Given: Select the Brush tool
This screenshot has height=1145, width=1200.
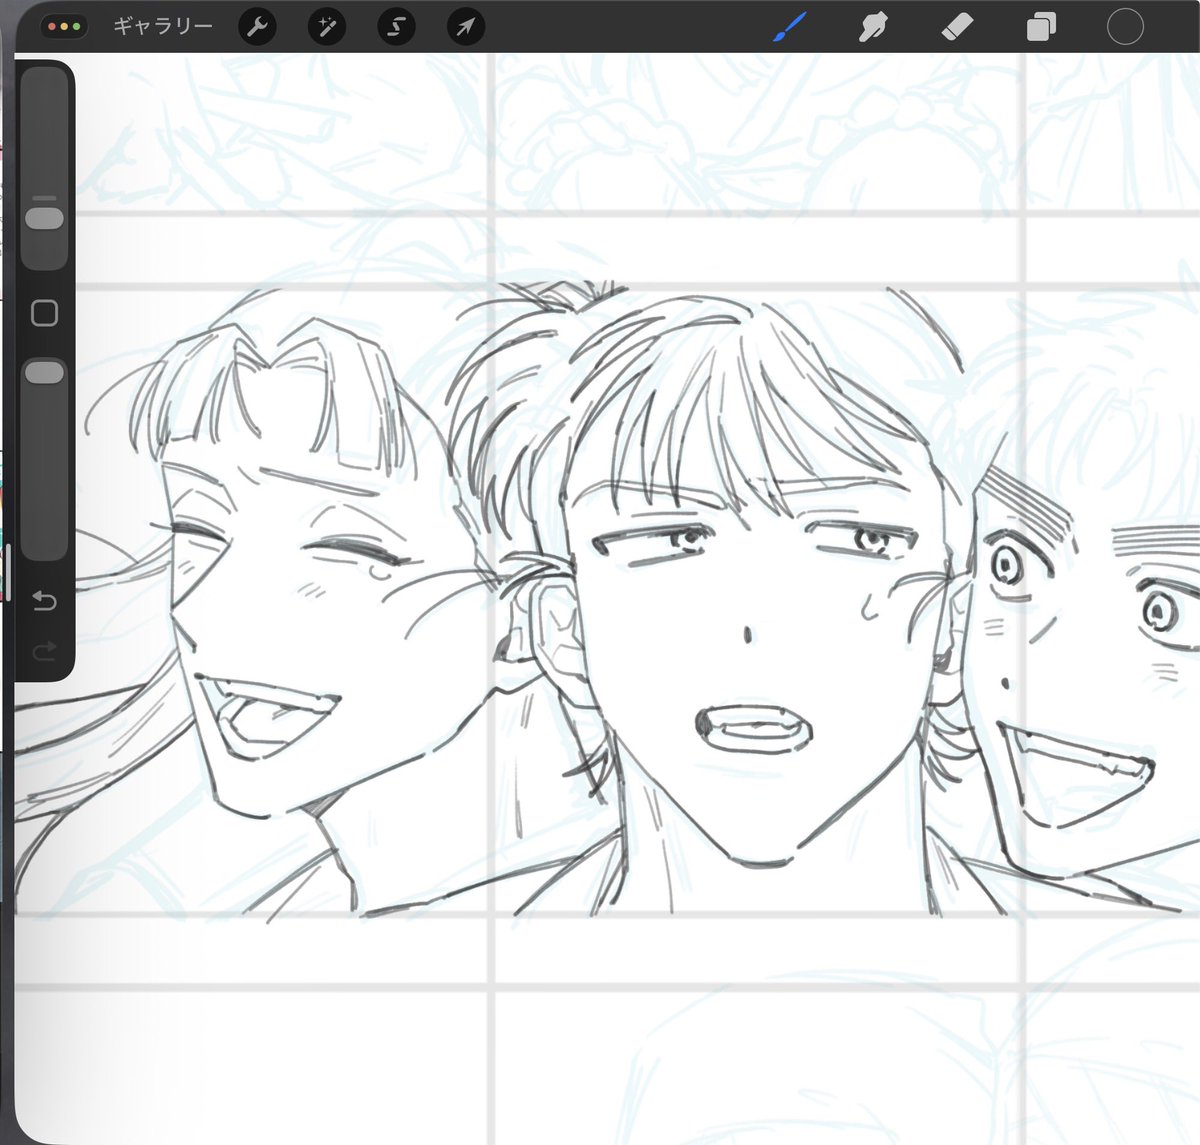Looking at the screenshot, I should tap(790, 27).
